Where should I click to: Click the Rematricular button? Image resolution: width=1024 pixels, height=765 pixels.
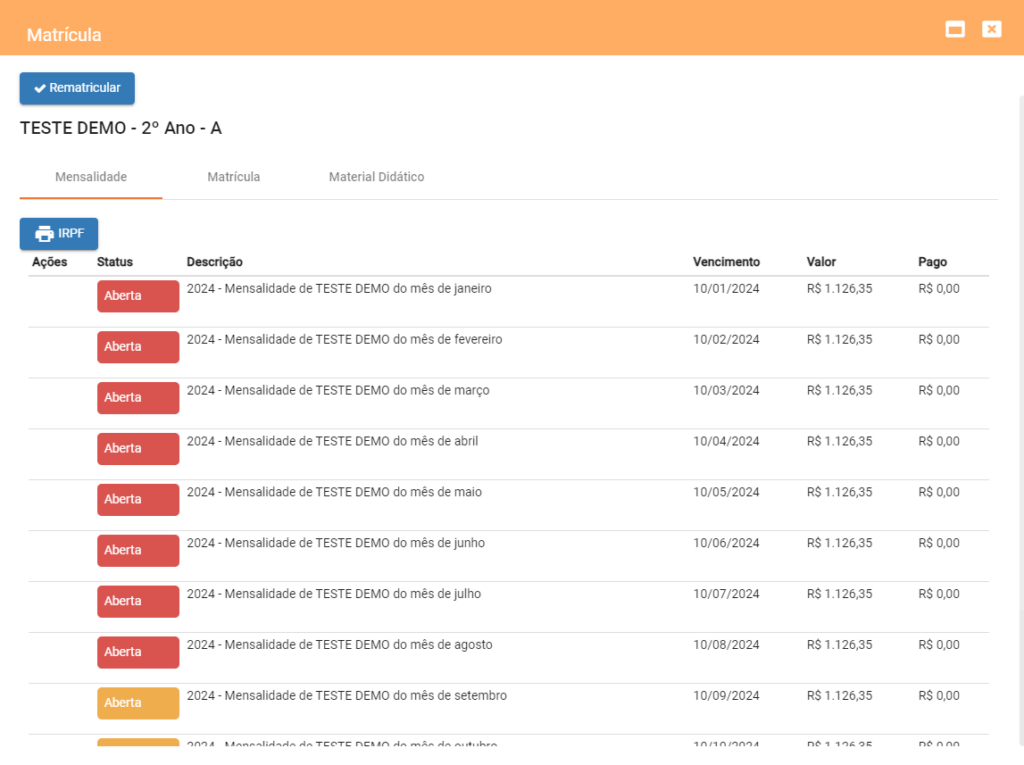click(77, 88)
